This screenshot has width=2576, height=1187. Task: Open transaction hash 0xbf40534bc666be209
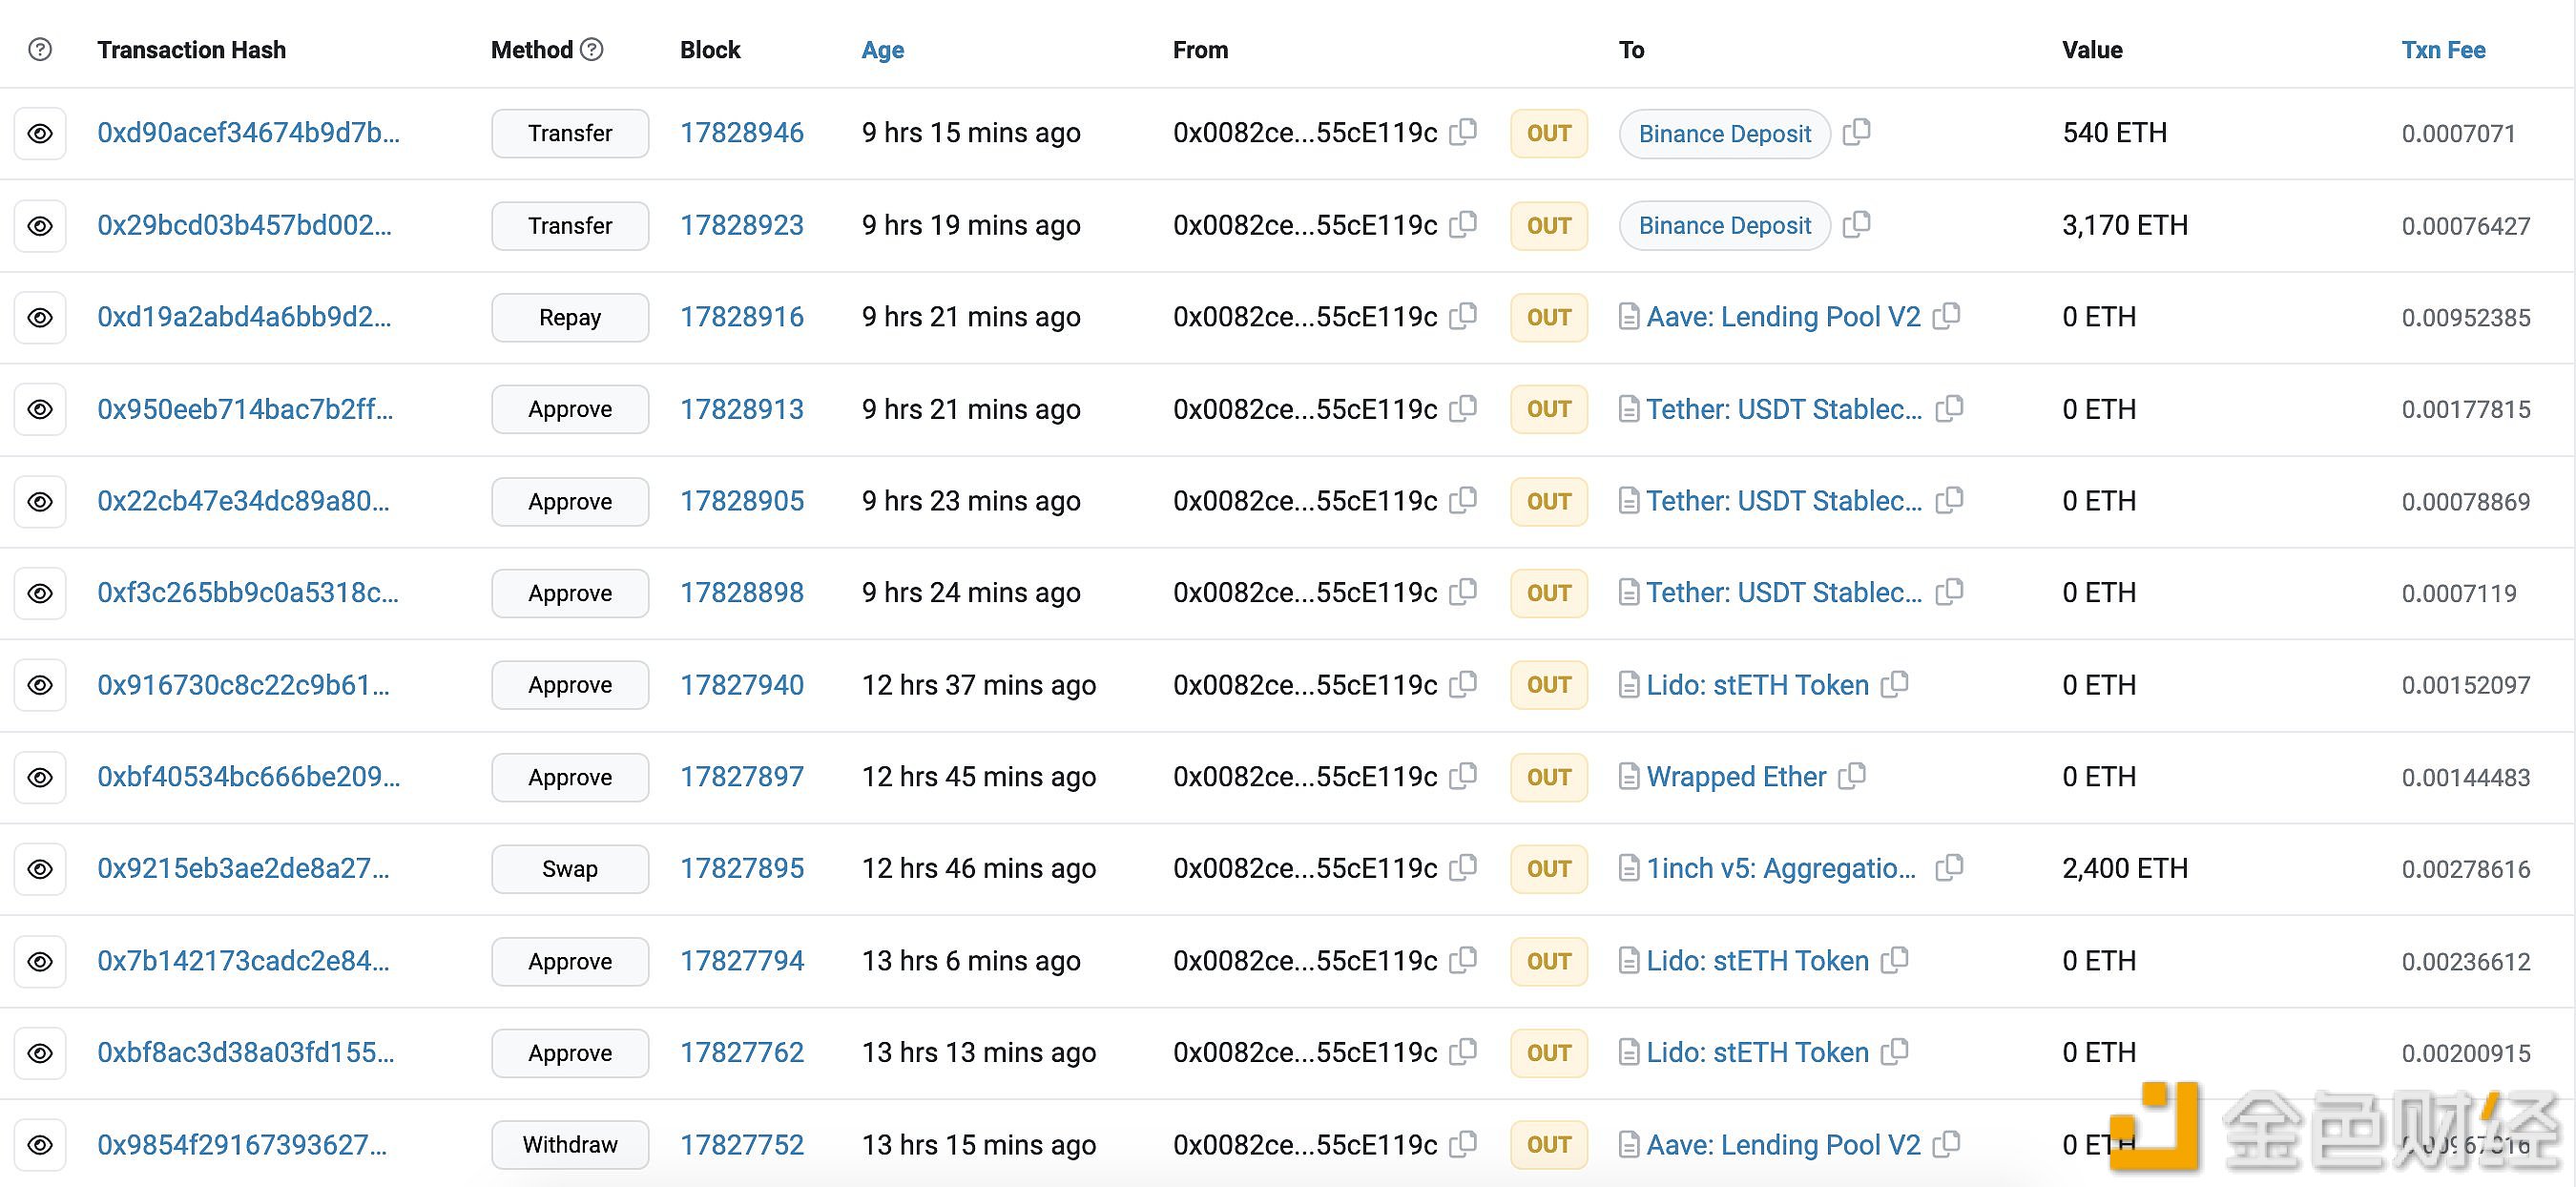point(248,777)
